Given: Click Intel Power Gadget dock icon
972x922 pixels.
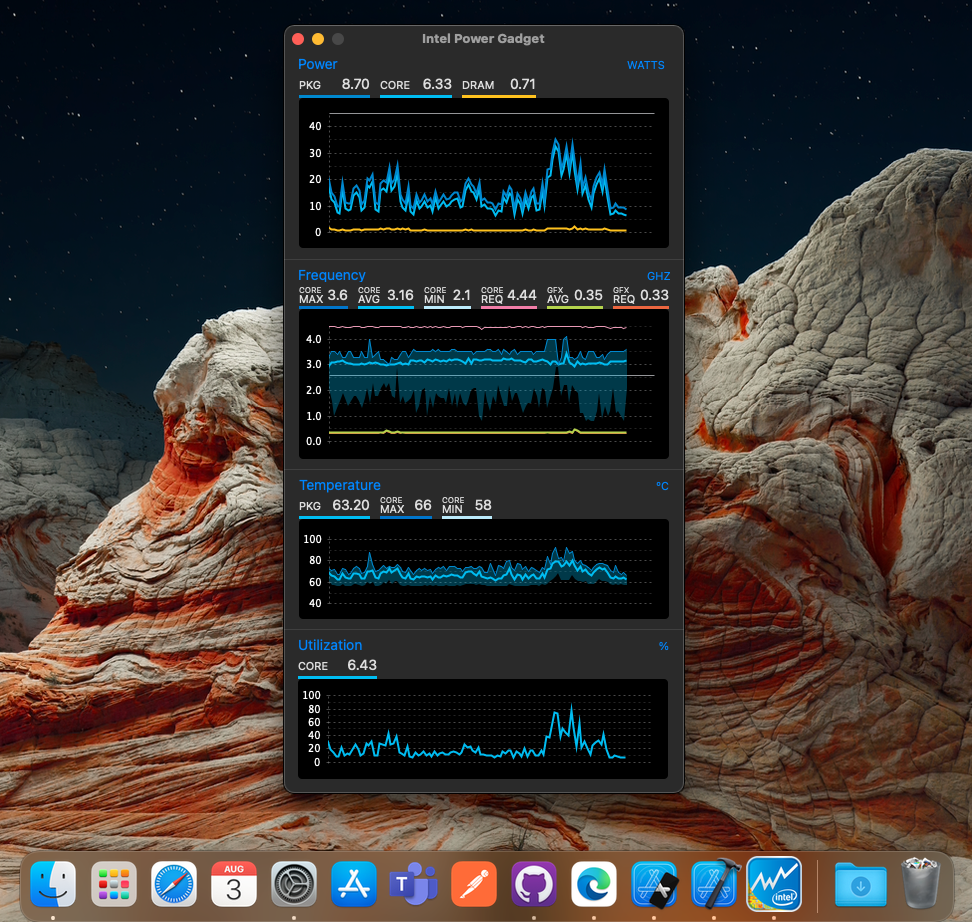Looking at the screenshot, I should (774, 884).
